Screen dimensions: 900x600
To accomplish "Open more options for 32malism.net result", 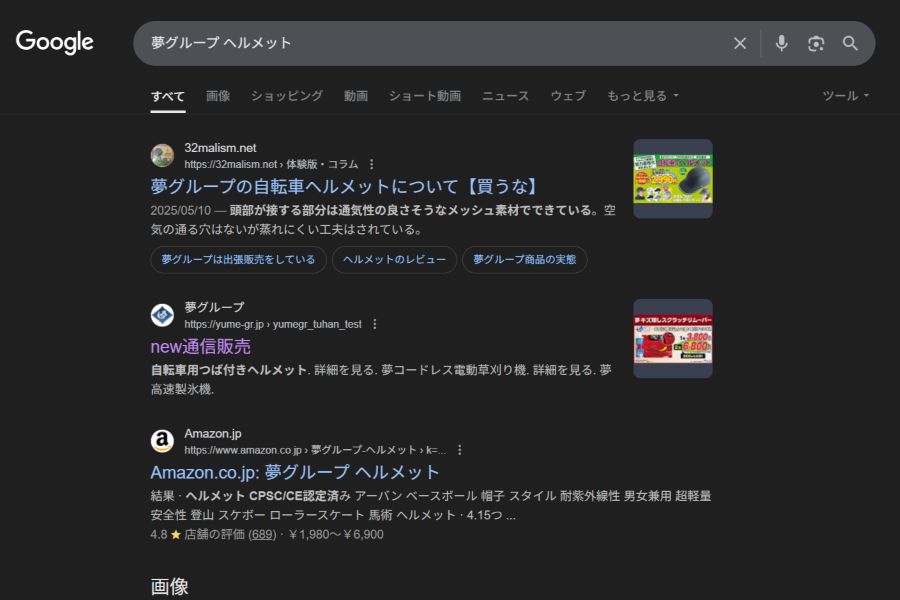I will tap(372, 164).
